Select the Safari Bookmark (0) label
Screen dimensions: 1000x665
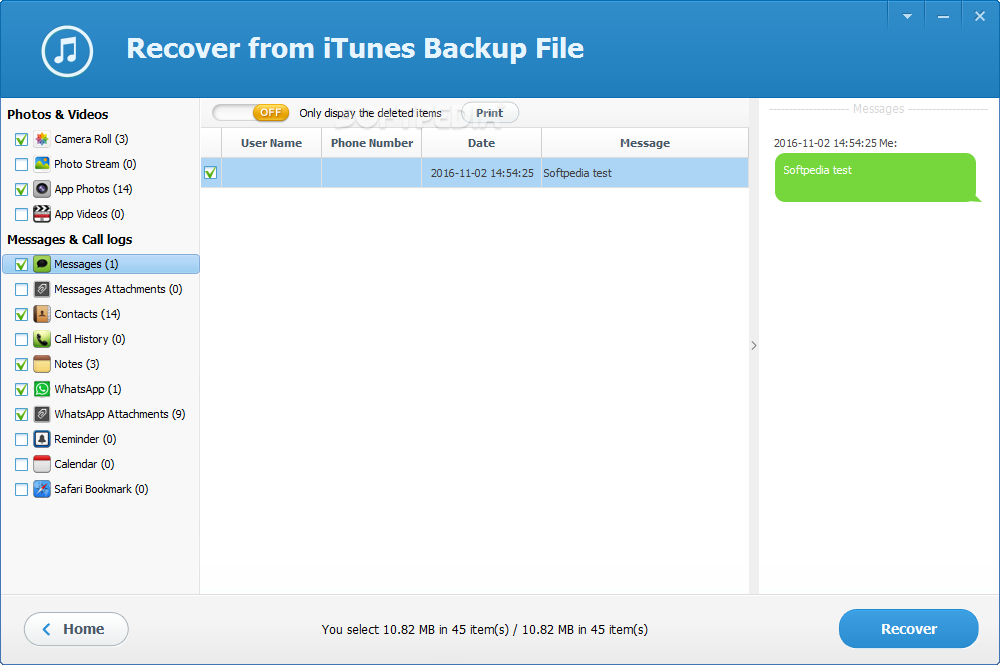coord(101,489)
